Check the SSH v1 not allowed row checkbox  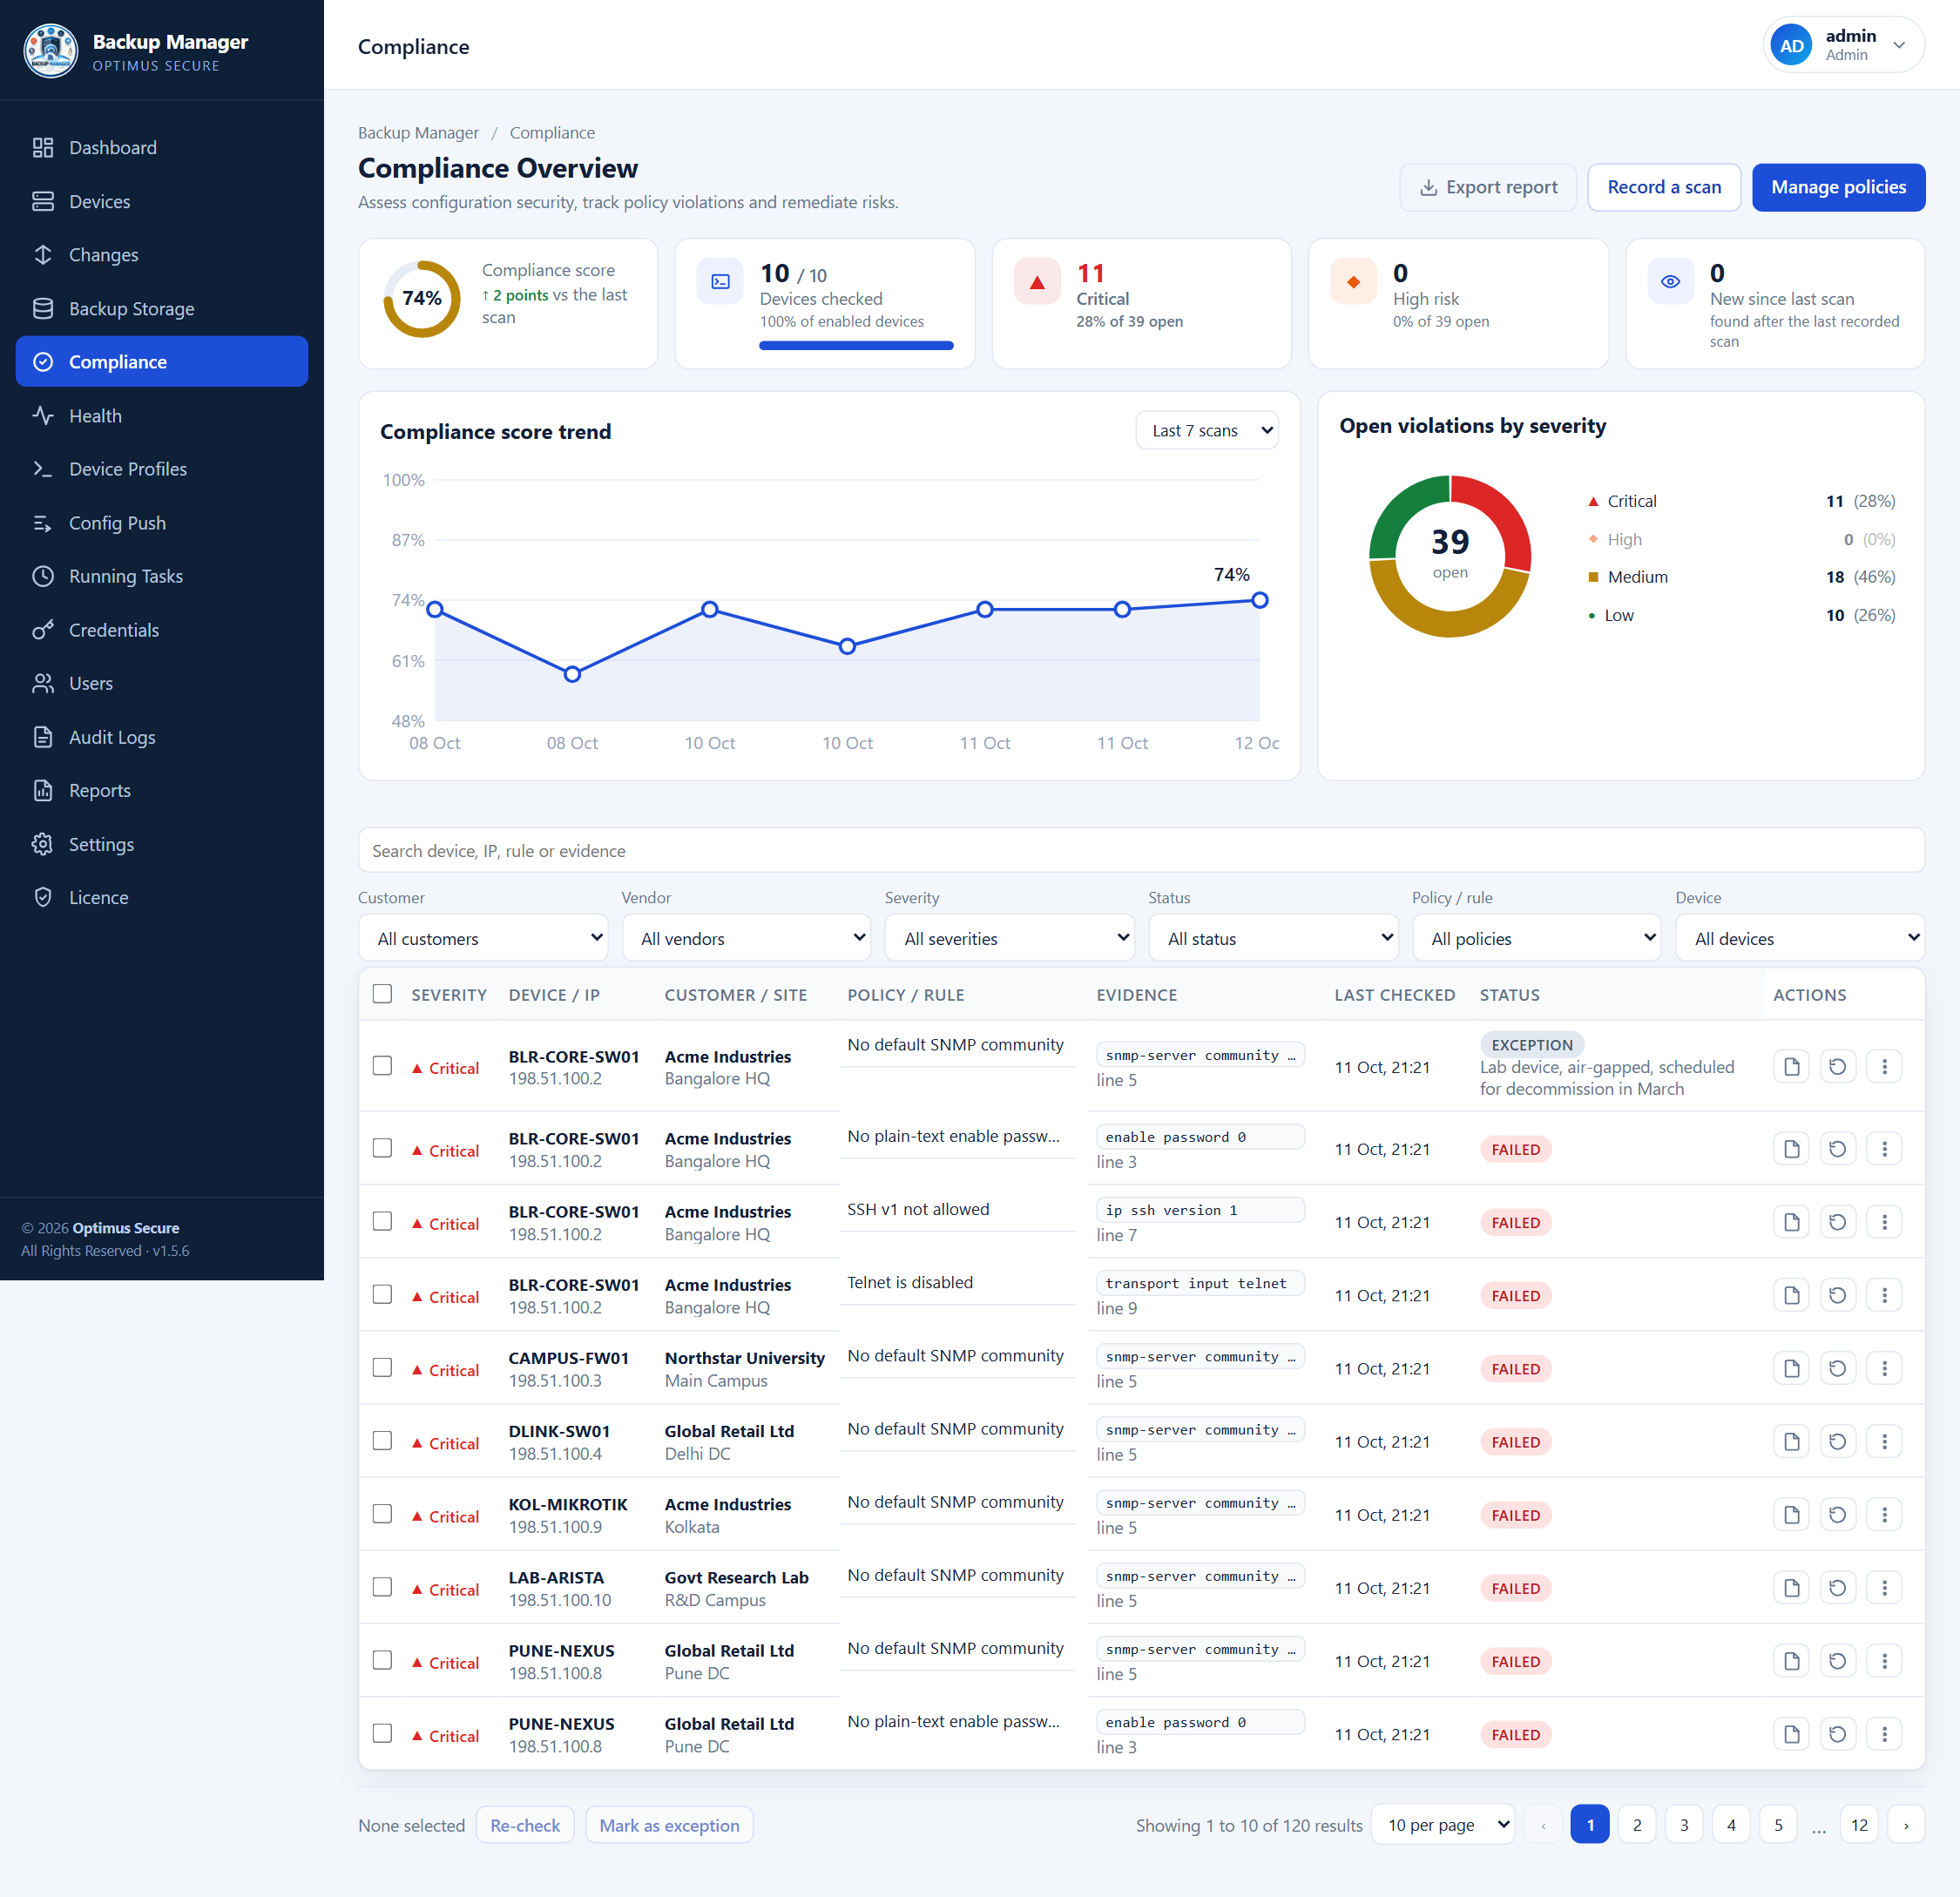pos(382,1221)
